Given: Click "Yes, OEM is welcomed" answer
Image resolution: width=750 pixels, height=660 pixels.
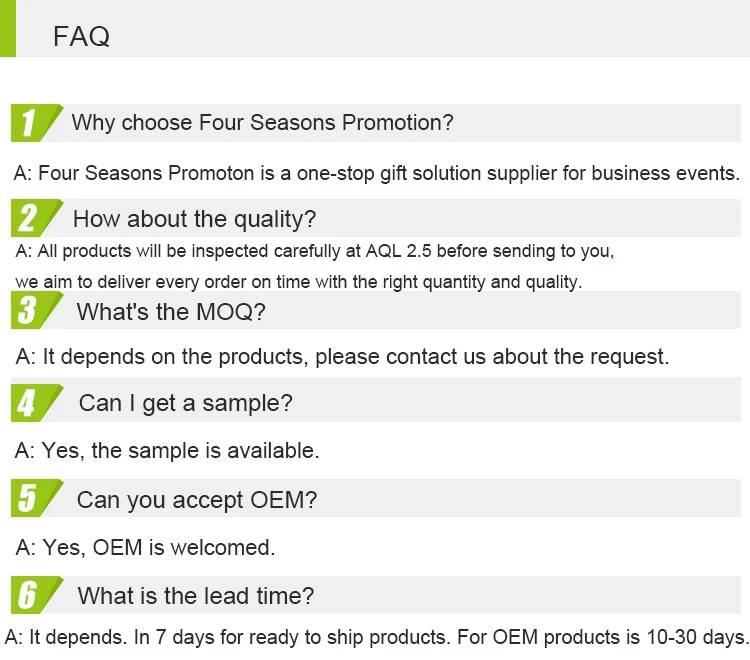Looking at the screenshot, I should click(x=145, y=547).
